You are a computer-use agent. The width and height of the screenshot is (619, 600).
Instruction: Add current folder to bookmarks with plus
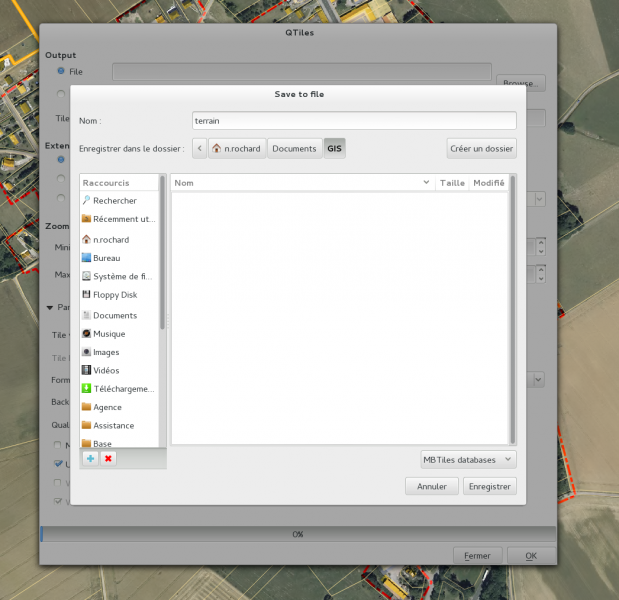pos(90,458)
